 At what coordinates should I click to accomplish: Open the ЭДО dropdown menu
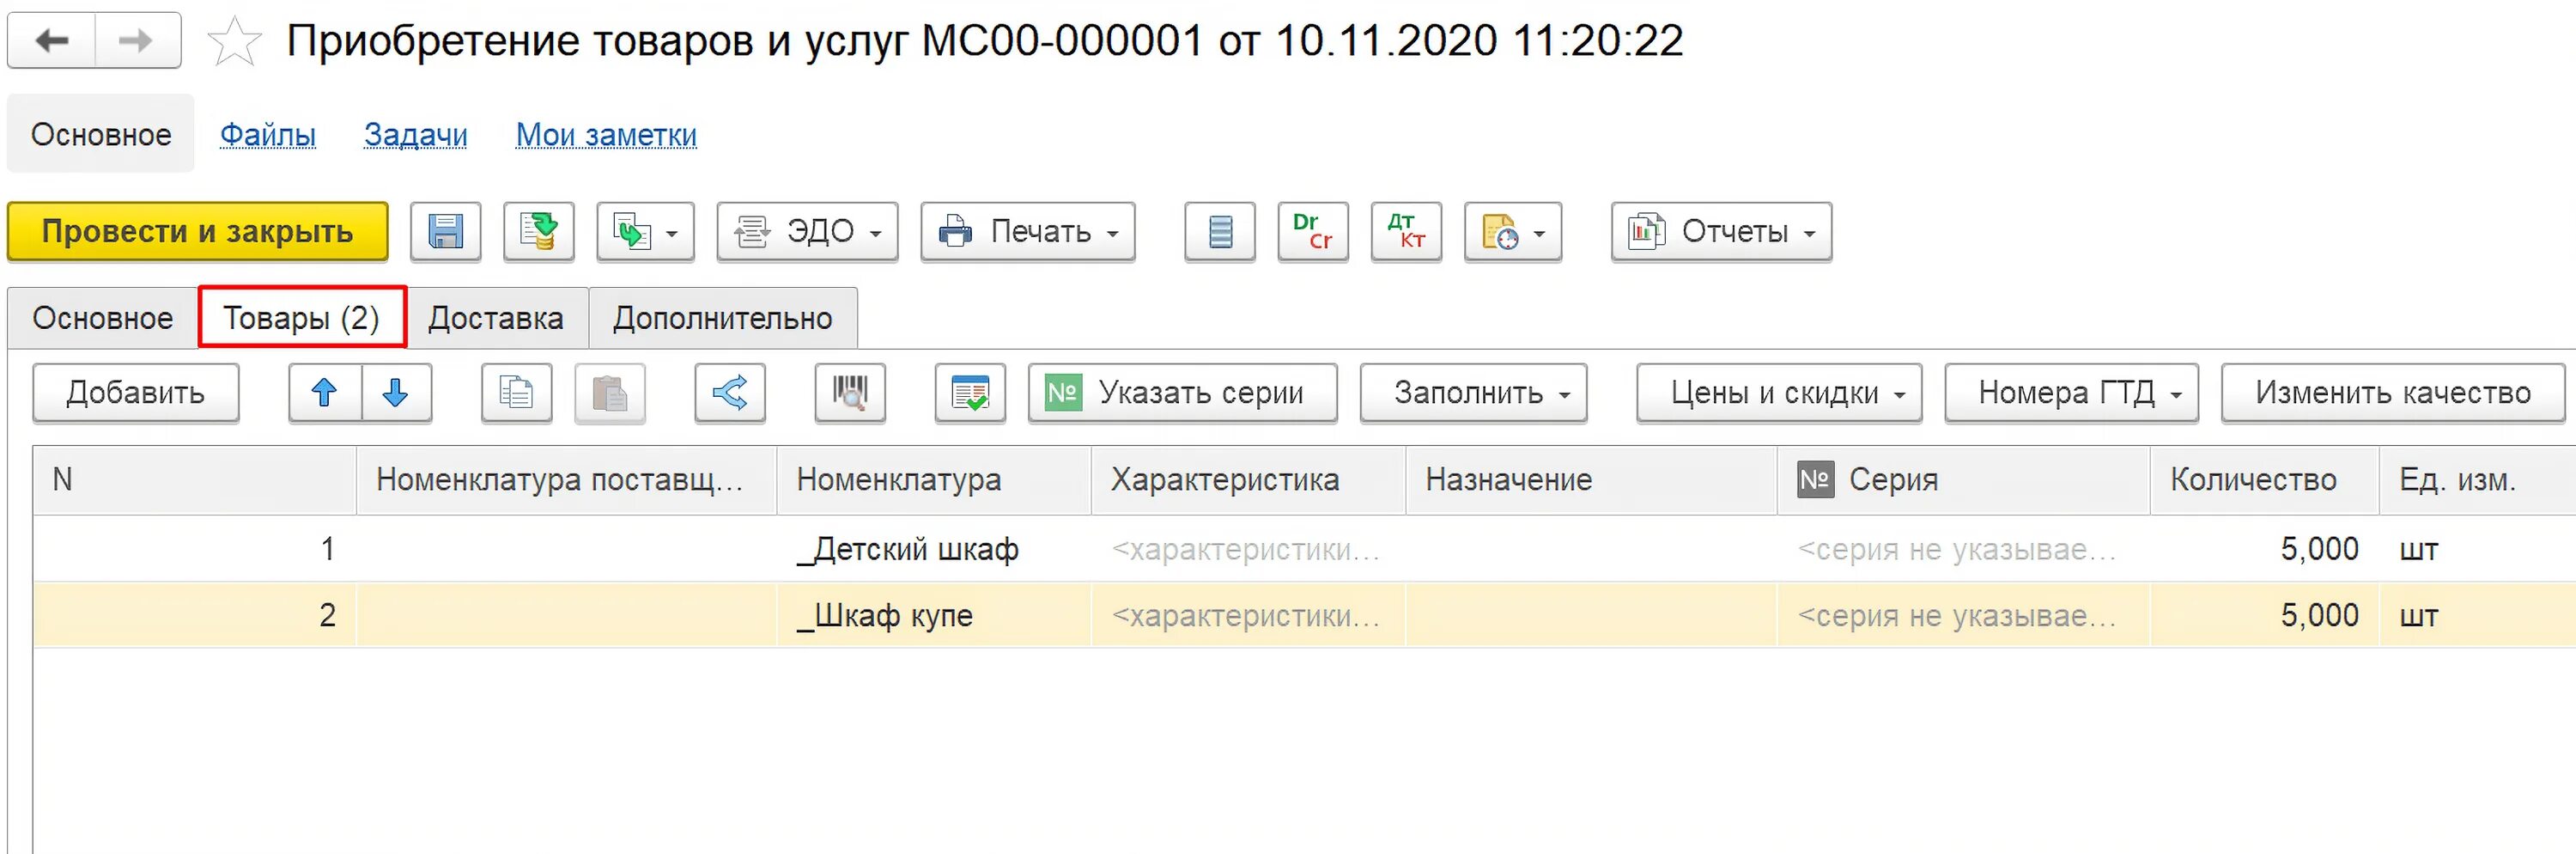[807, 232]
